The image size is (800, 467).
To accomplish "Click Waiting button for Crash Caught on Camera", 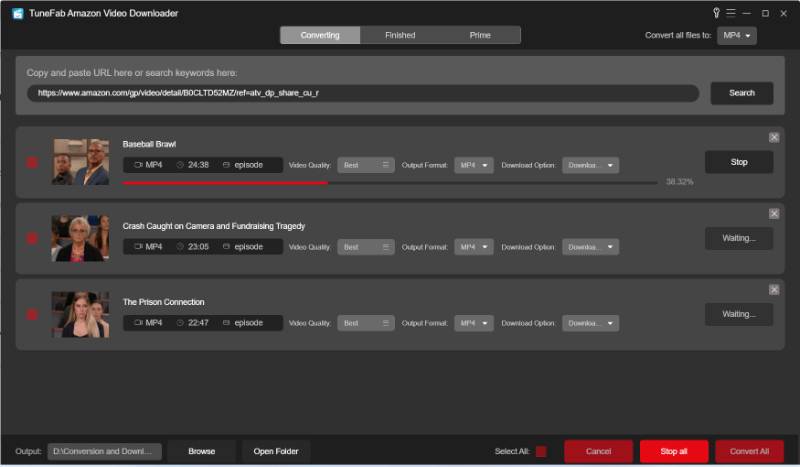I will (739, 238).
